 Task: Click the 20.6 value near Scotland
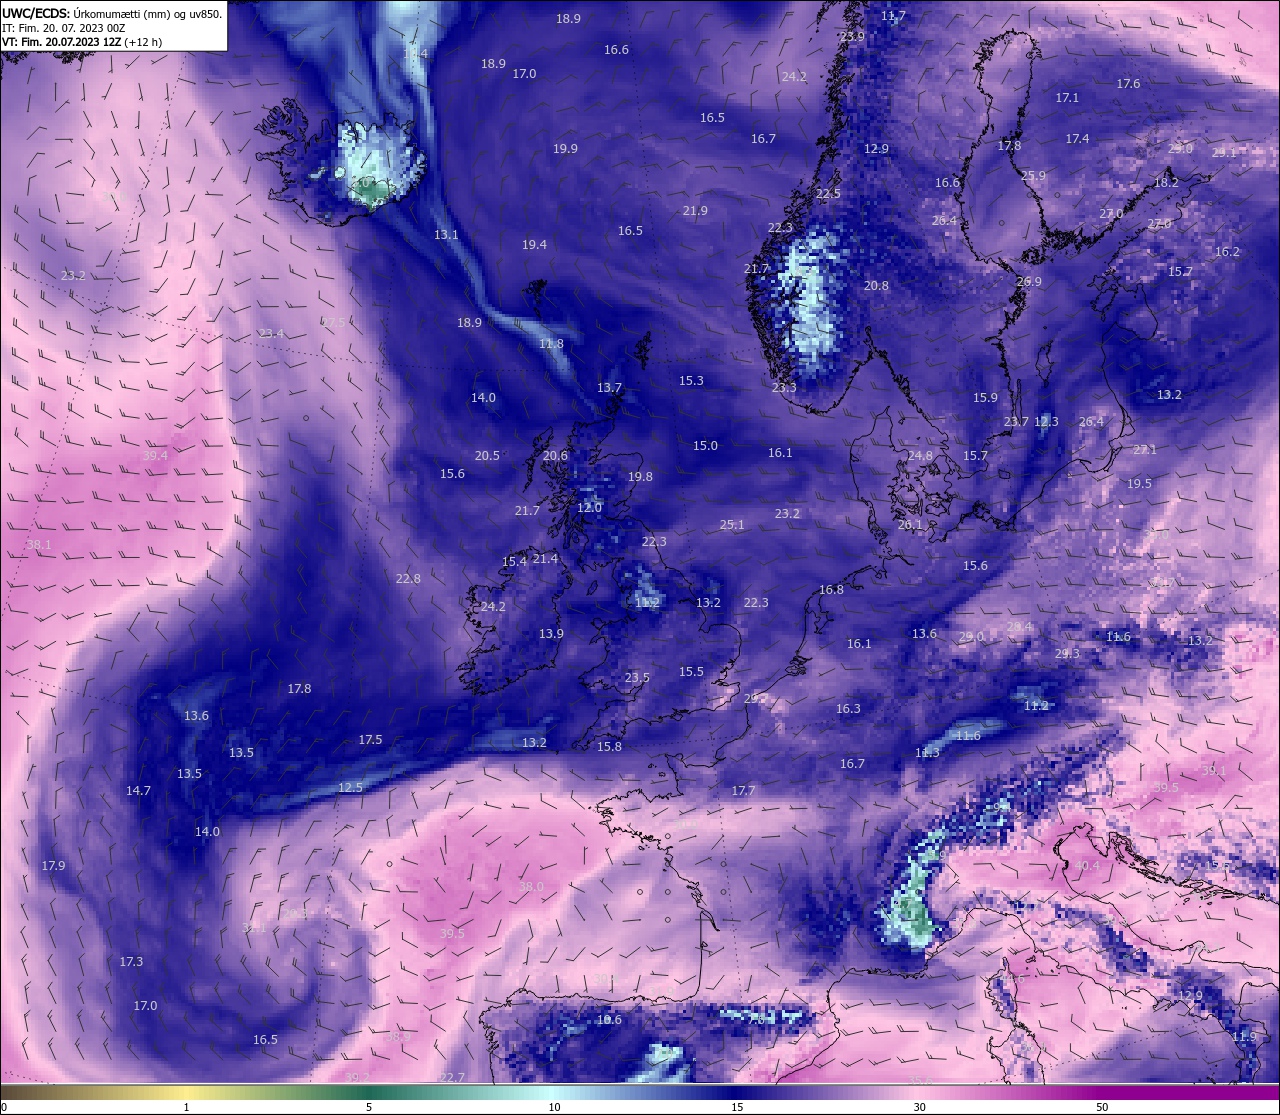click(555, 456)
